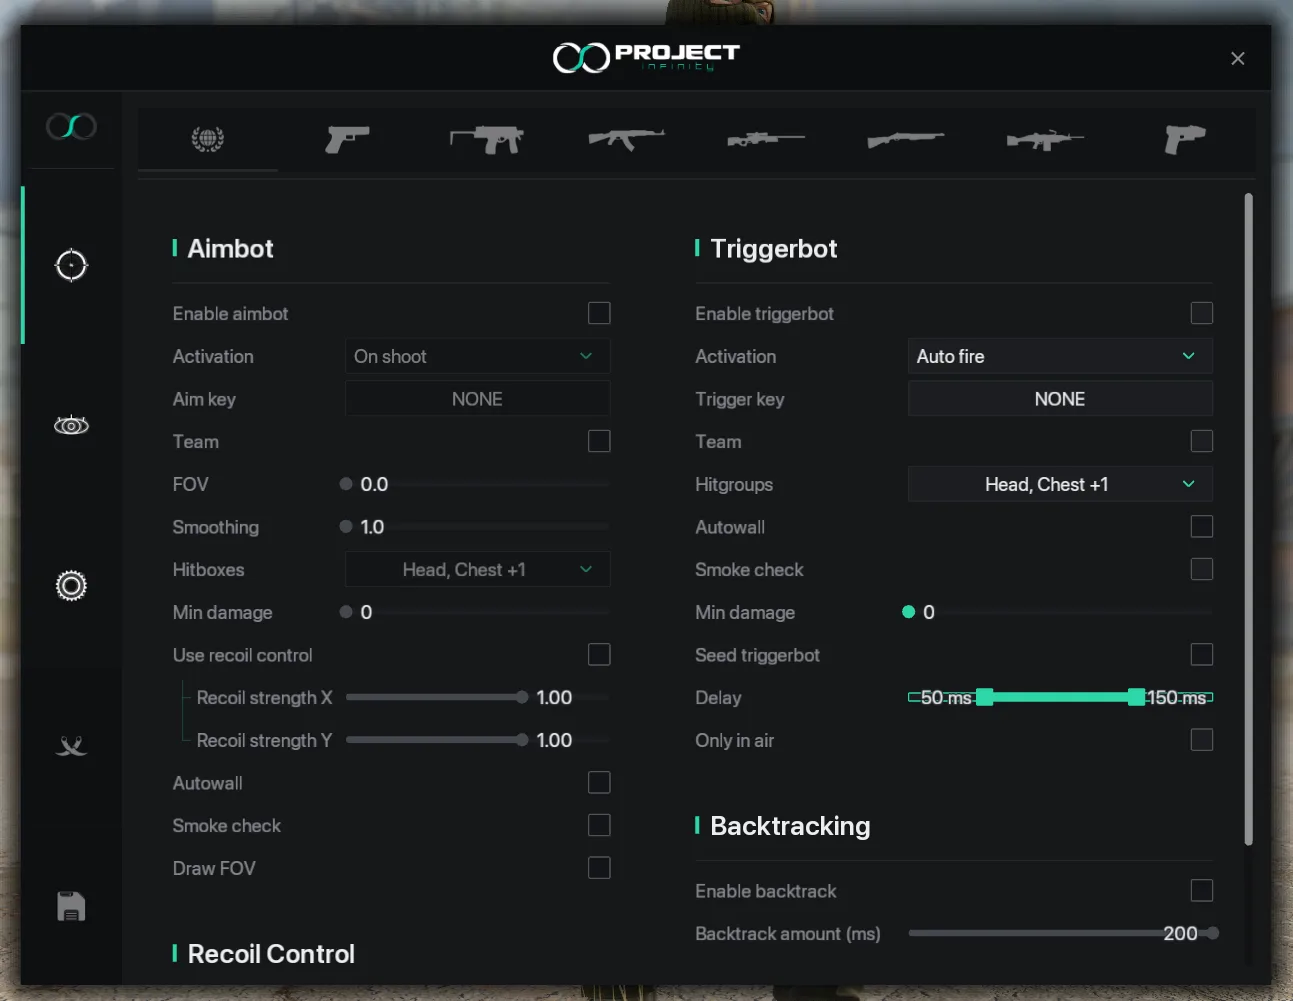Open the floppy disk save section

(71, 906)
